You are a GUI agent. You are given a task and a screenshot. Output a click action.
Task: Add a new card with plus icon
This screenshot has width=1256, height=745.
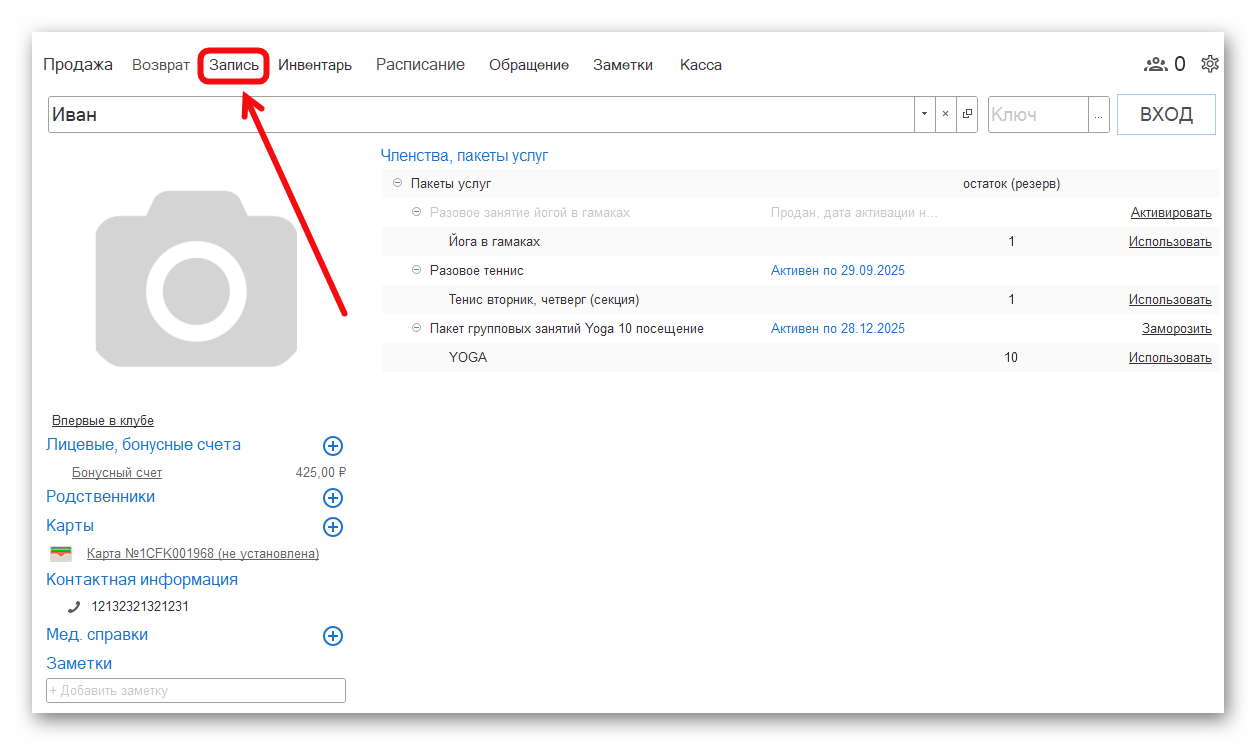point(333,527)
